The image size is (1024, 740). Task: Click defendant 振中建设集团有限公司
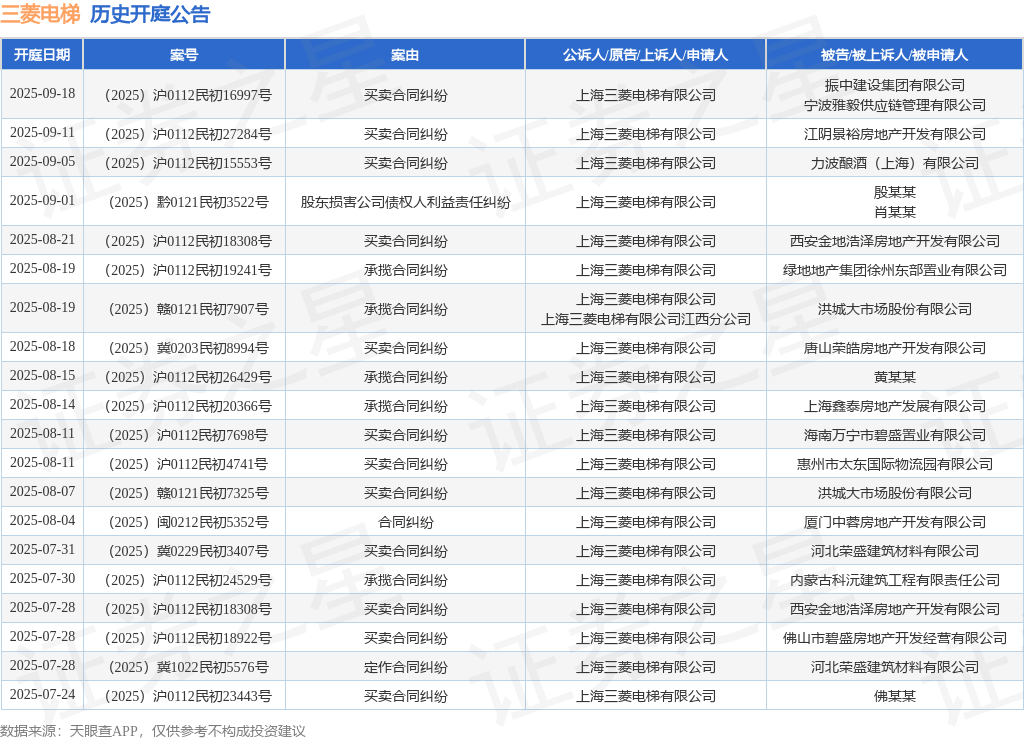coord(895,85)
